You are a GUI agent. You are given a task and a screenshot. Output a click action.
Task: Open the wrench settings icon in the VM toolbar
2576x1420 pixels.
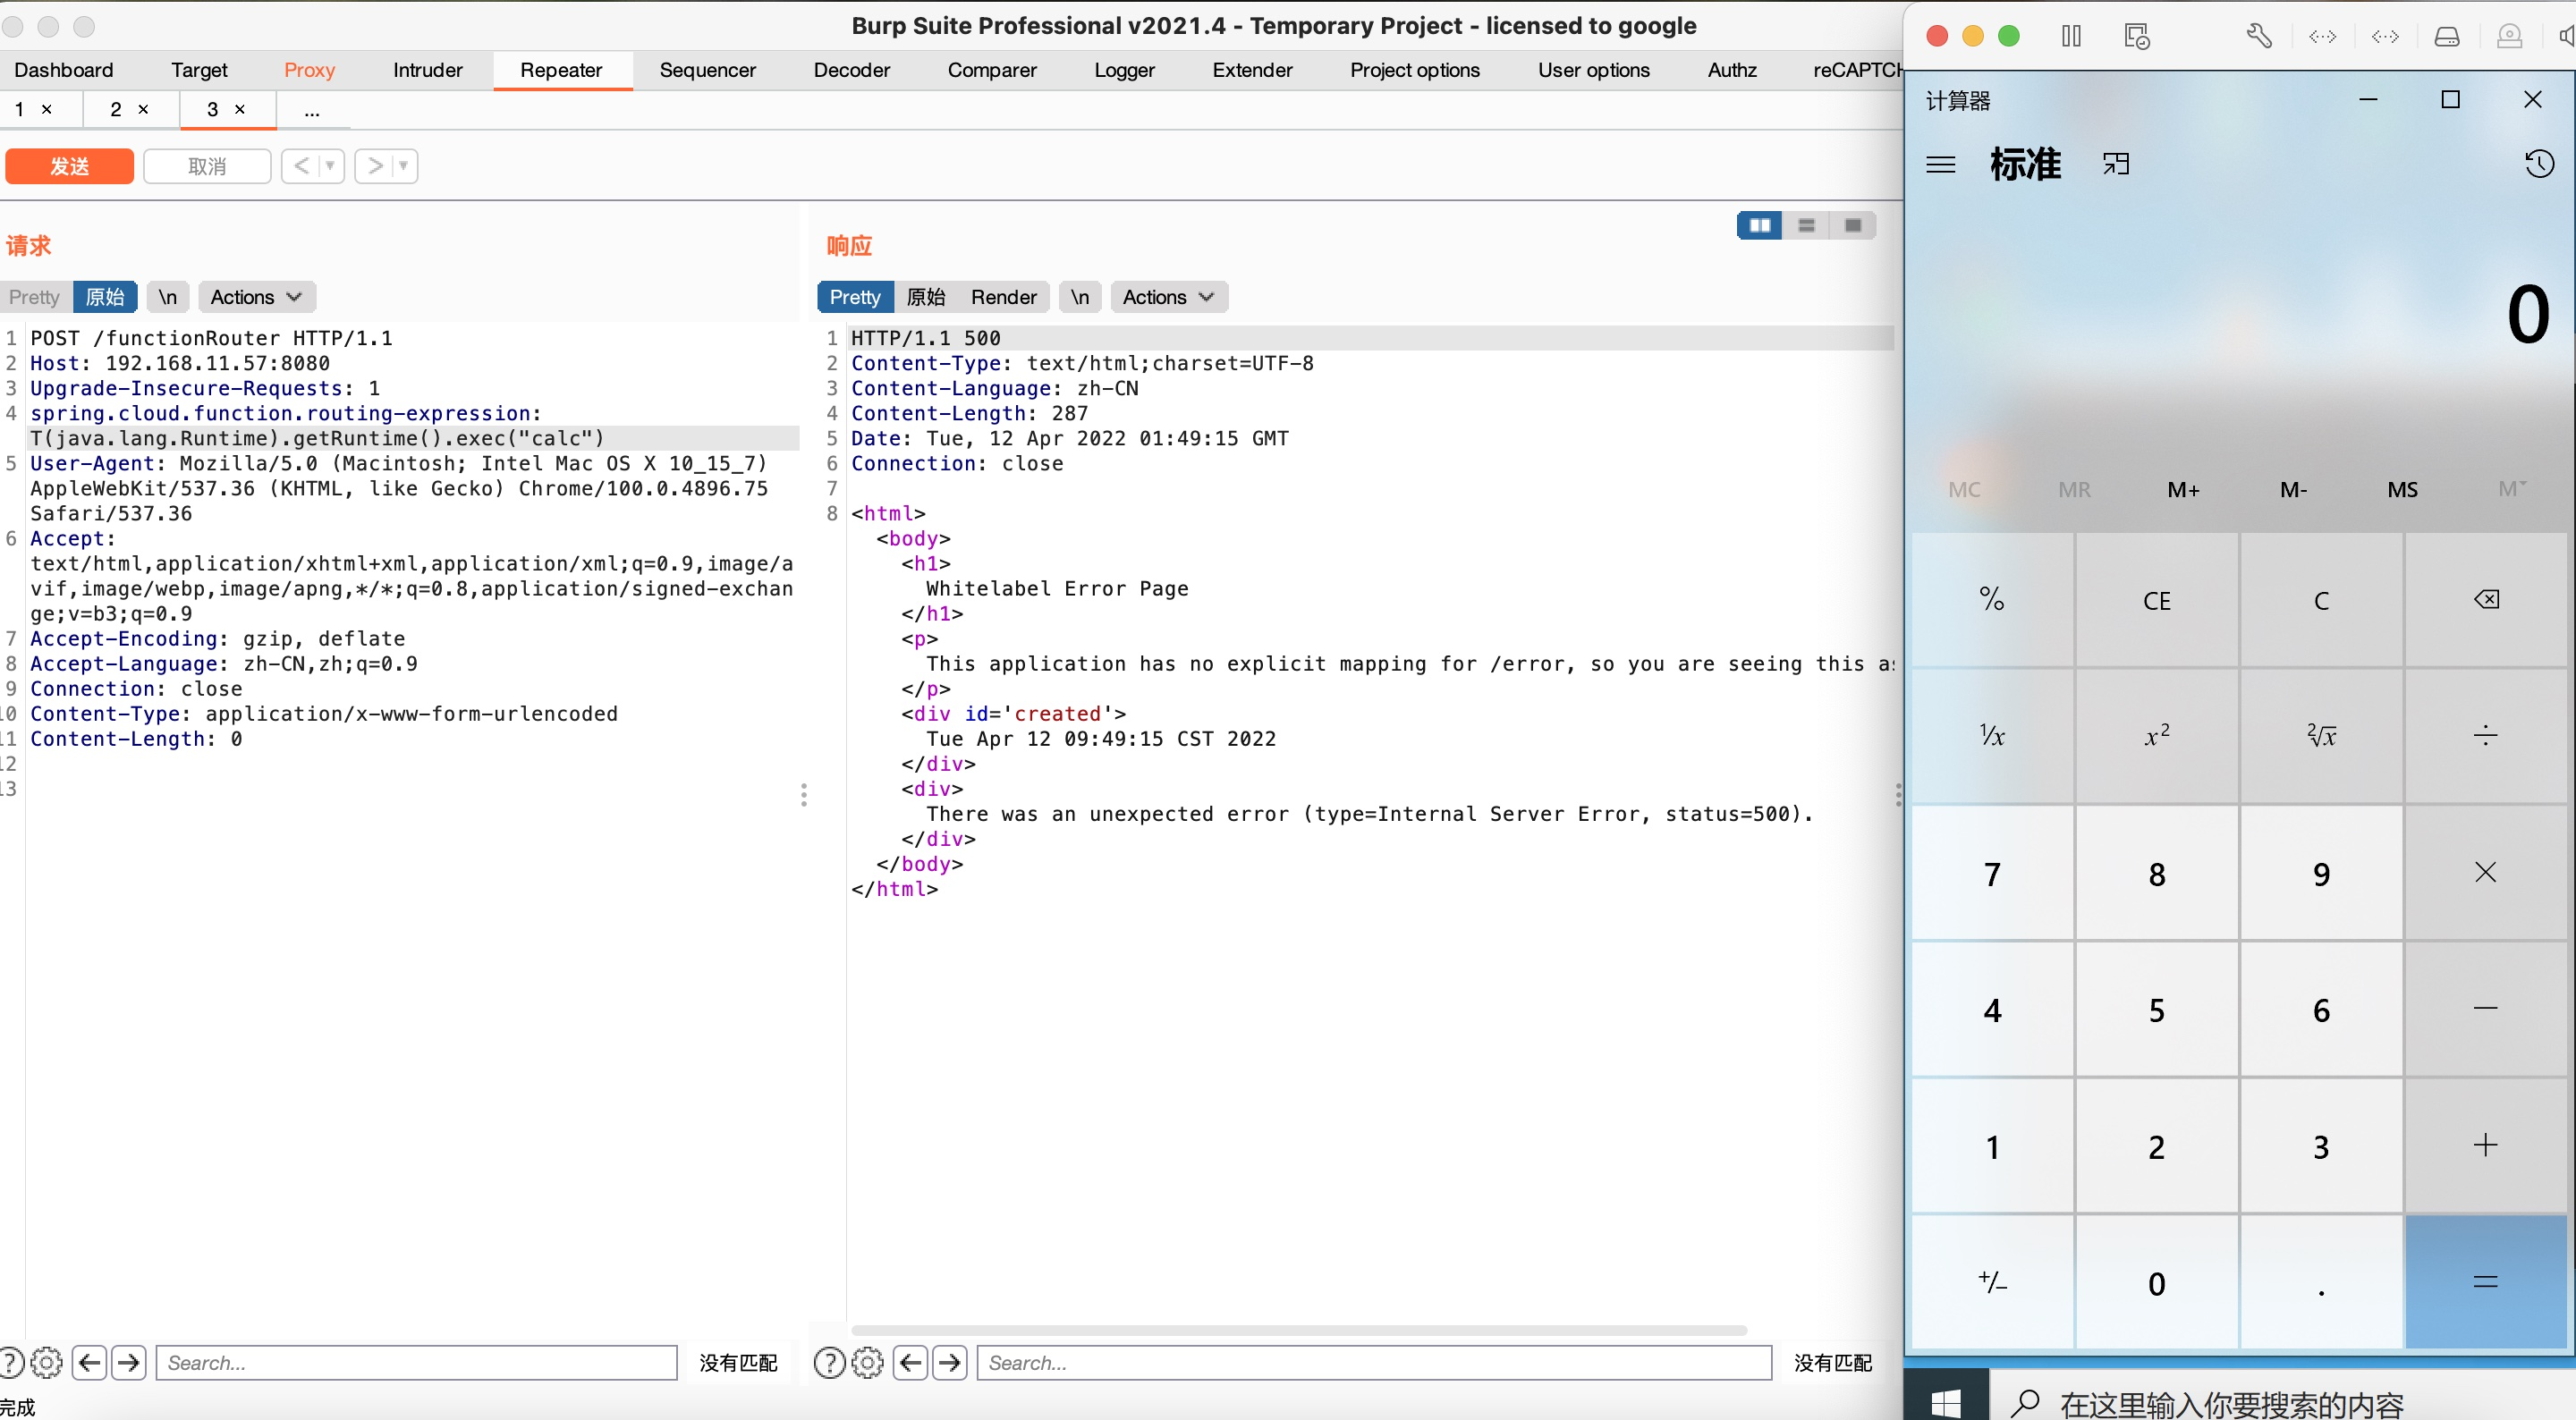pos(2259,35)
